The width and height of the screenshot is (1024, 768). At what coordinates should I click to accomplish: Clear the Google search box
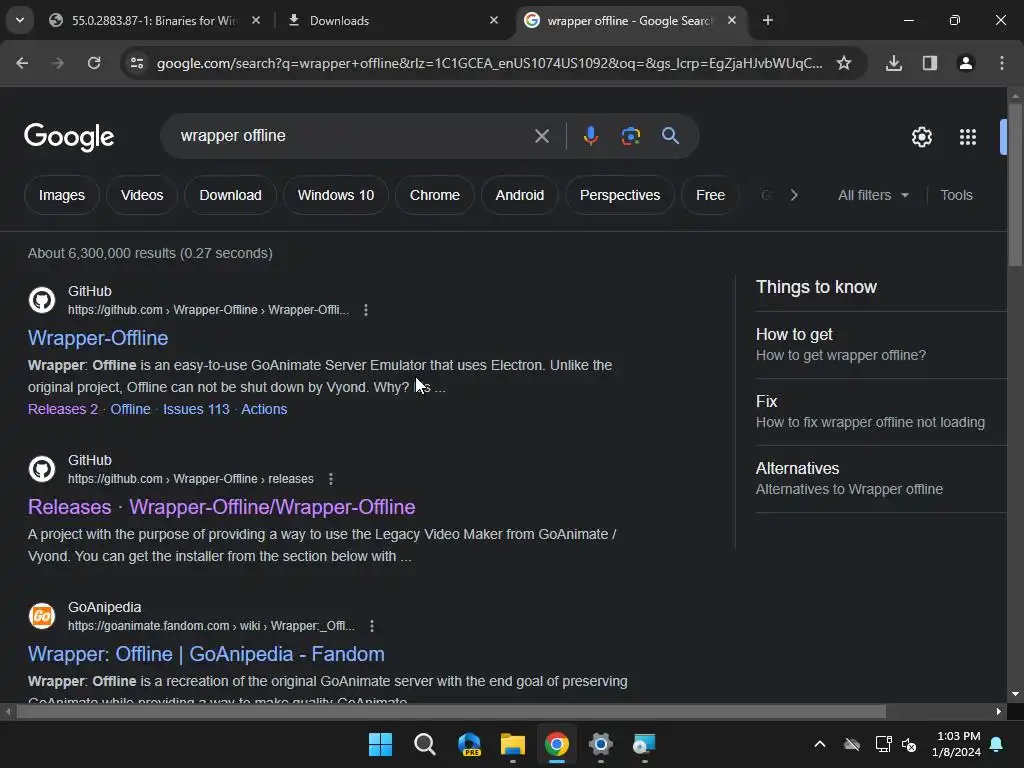point(541,136)
